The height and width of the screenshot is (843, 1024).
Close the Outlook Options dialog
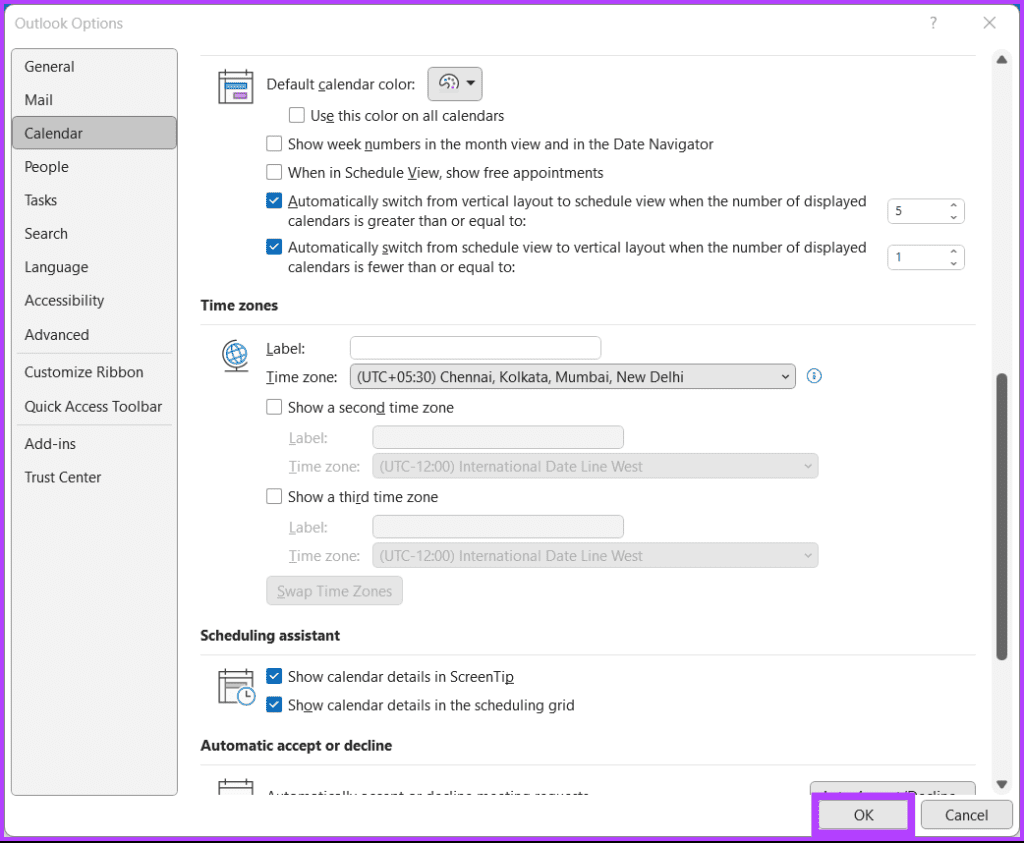pos(989,24)
